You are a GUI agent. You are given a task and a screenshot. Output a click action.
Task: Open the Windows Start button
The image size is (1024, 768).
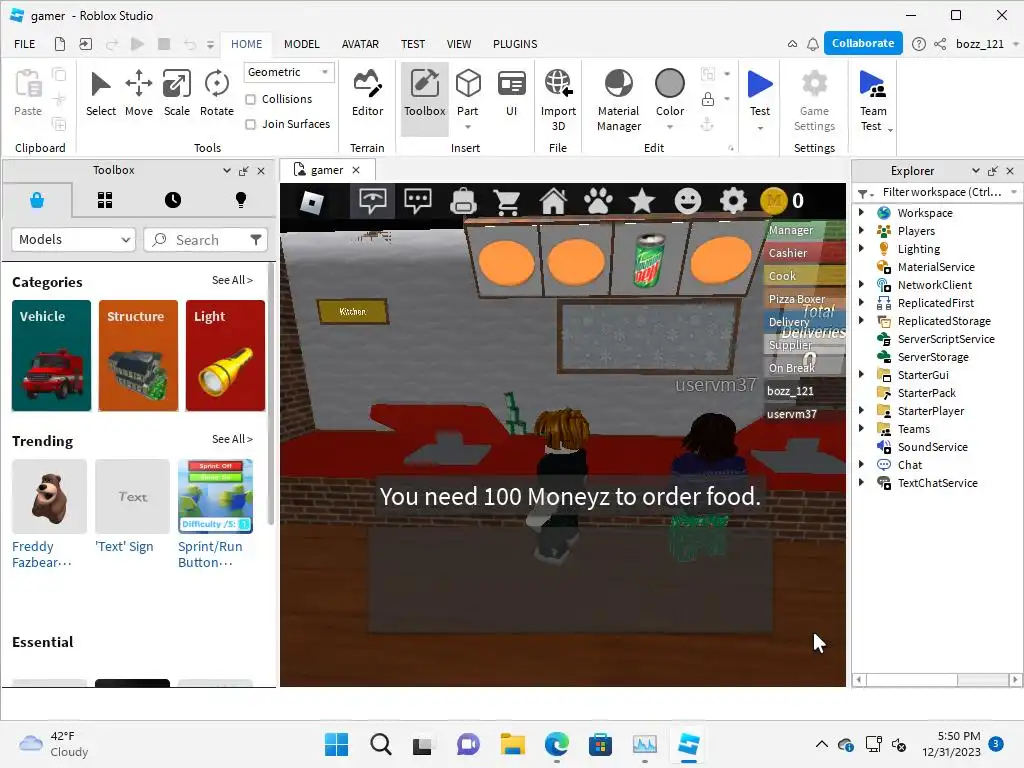tap(336, 744)
